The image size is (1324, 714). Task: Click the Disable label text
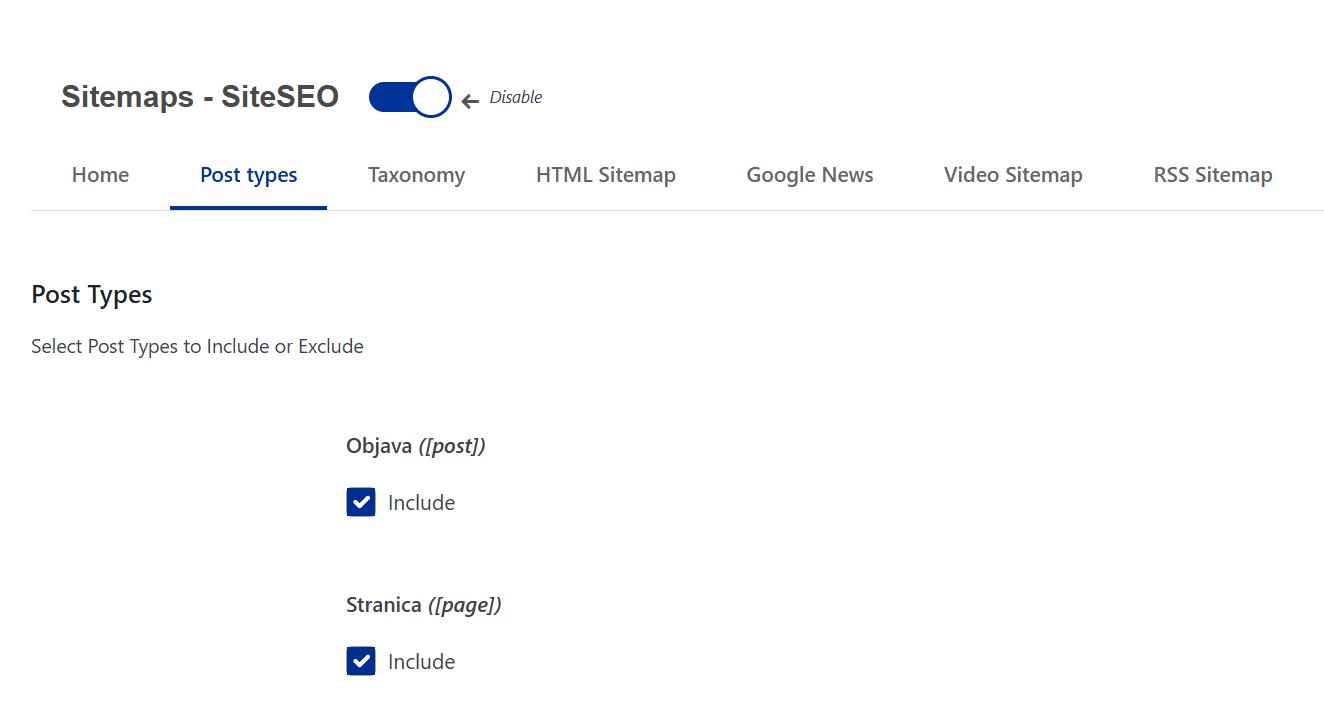tap(515, 97)
